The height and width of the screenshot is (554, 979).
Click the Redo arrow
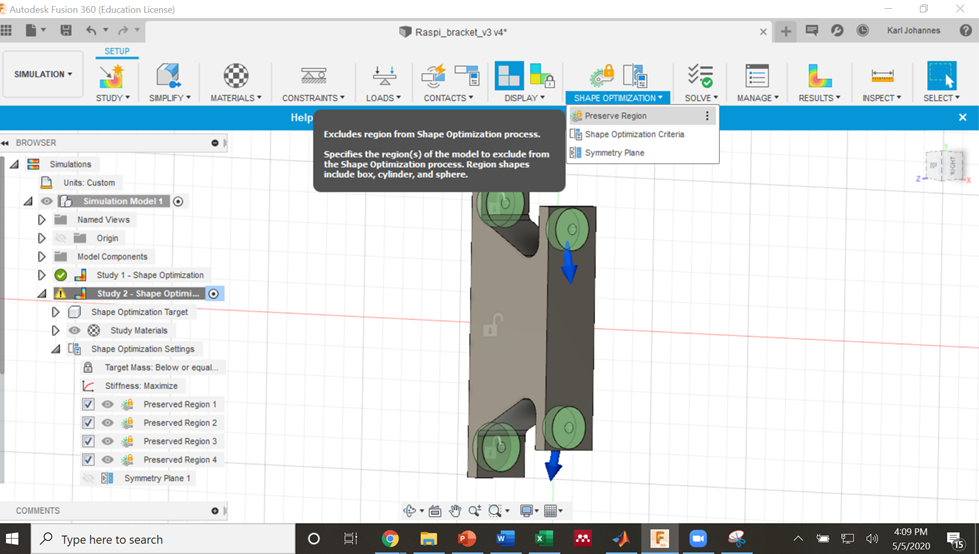pos(123,30)
